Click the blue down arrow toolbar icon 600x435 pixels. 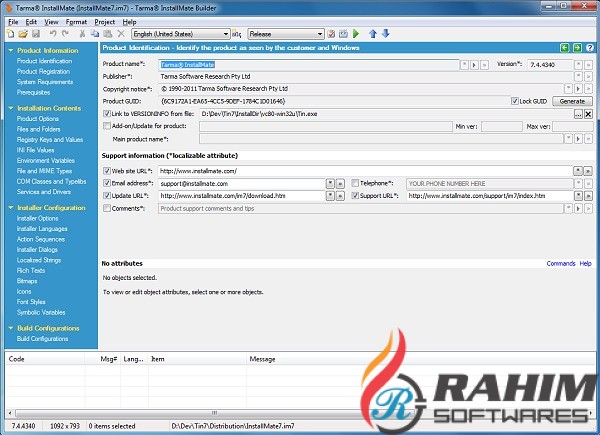[386, 34]
